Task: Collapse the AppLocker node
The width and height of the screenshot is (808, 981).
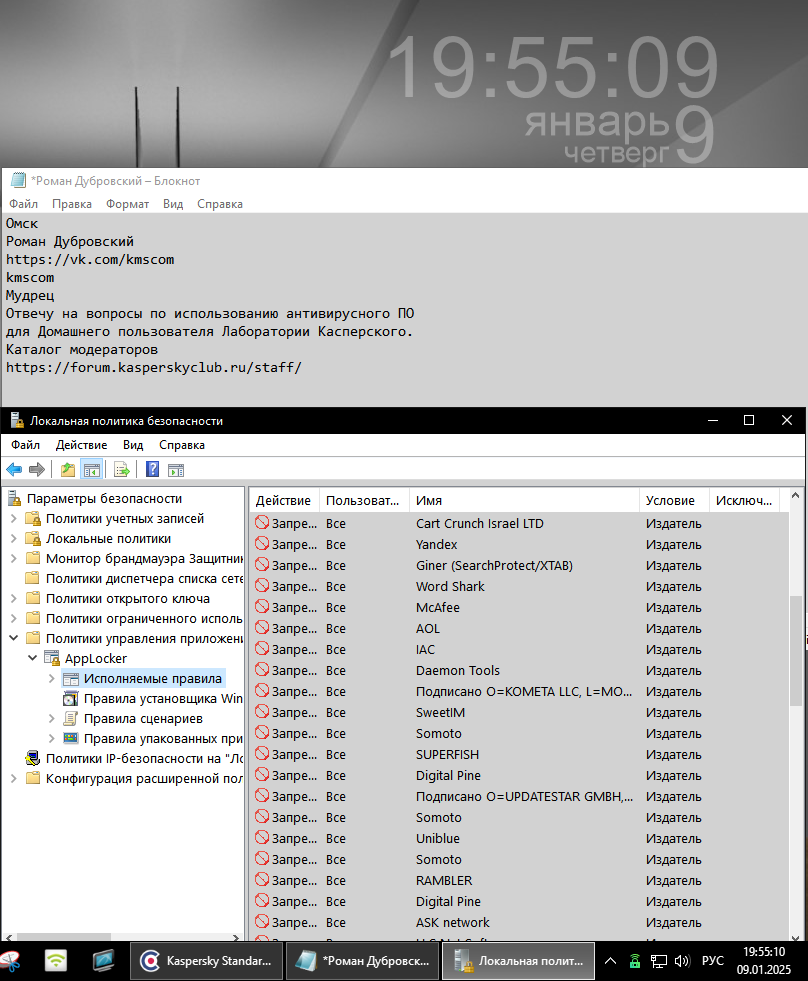Action: [x=33, y=658]
